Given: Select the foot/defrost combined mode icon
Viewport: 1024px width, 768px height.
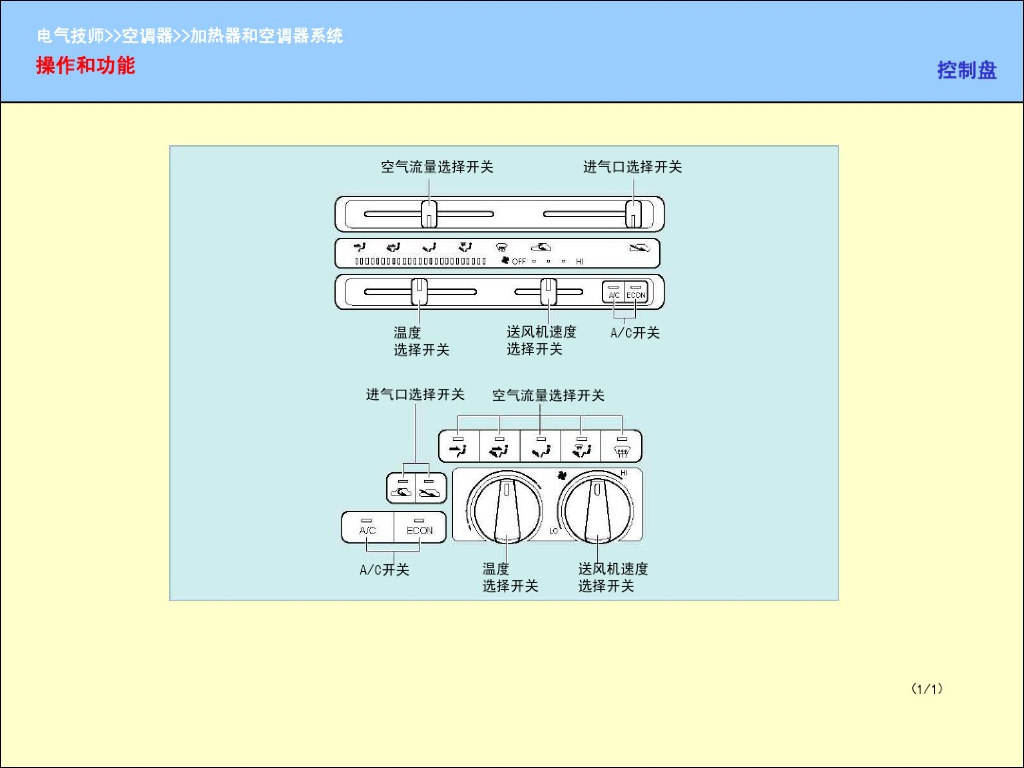Looking at the screenshot, I should tap(583, 447).
